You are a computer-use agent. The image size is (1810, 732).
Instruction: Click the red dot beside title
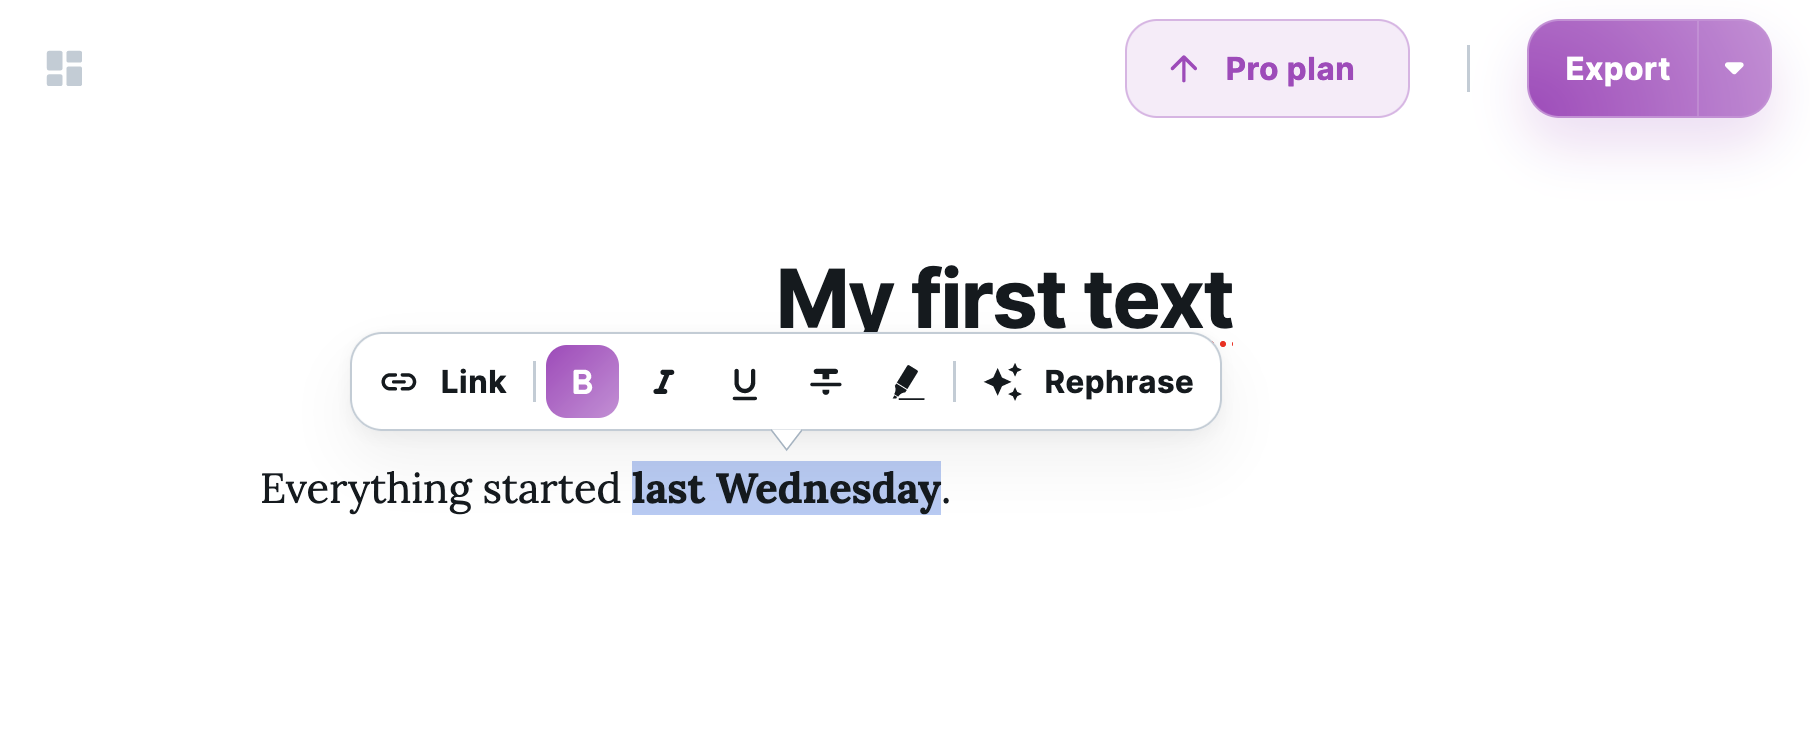pyautogui.click(x=1222, y=344)
